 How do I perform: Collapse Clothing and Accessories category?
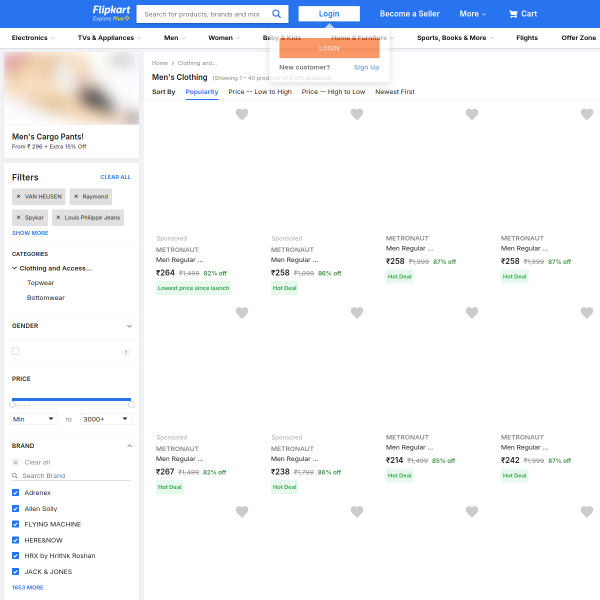tap(15, 268)
